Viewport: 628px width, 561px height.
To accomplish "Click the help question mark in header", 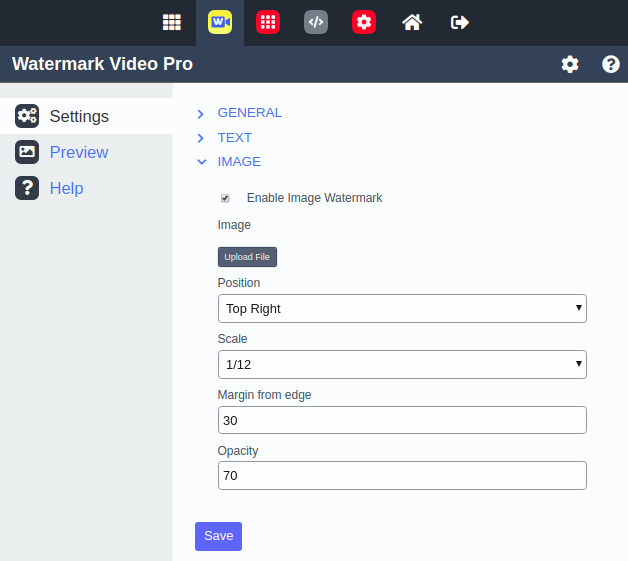I will click(x=611, y=64).
